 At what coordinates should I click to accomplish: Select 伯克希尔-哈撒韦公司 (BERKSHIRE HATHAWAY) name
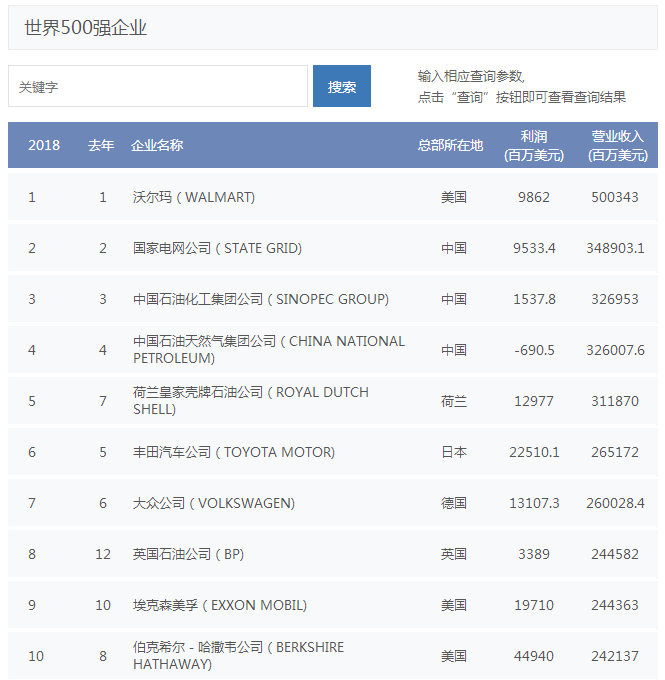pyautogui.click(x=239, y=655)
